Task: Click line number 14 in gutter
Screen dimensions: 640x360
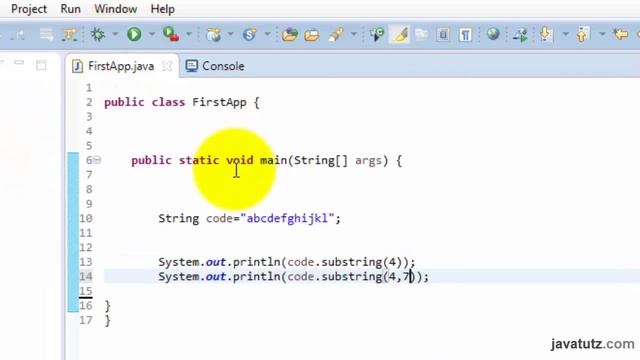Action: tap(86, 277)
